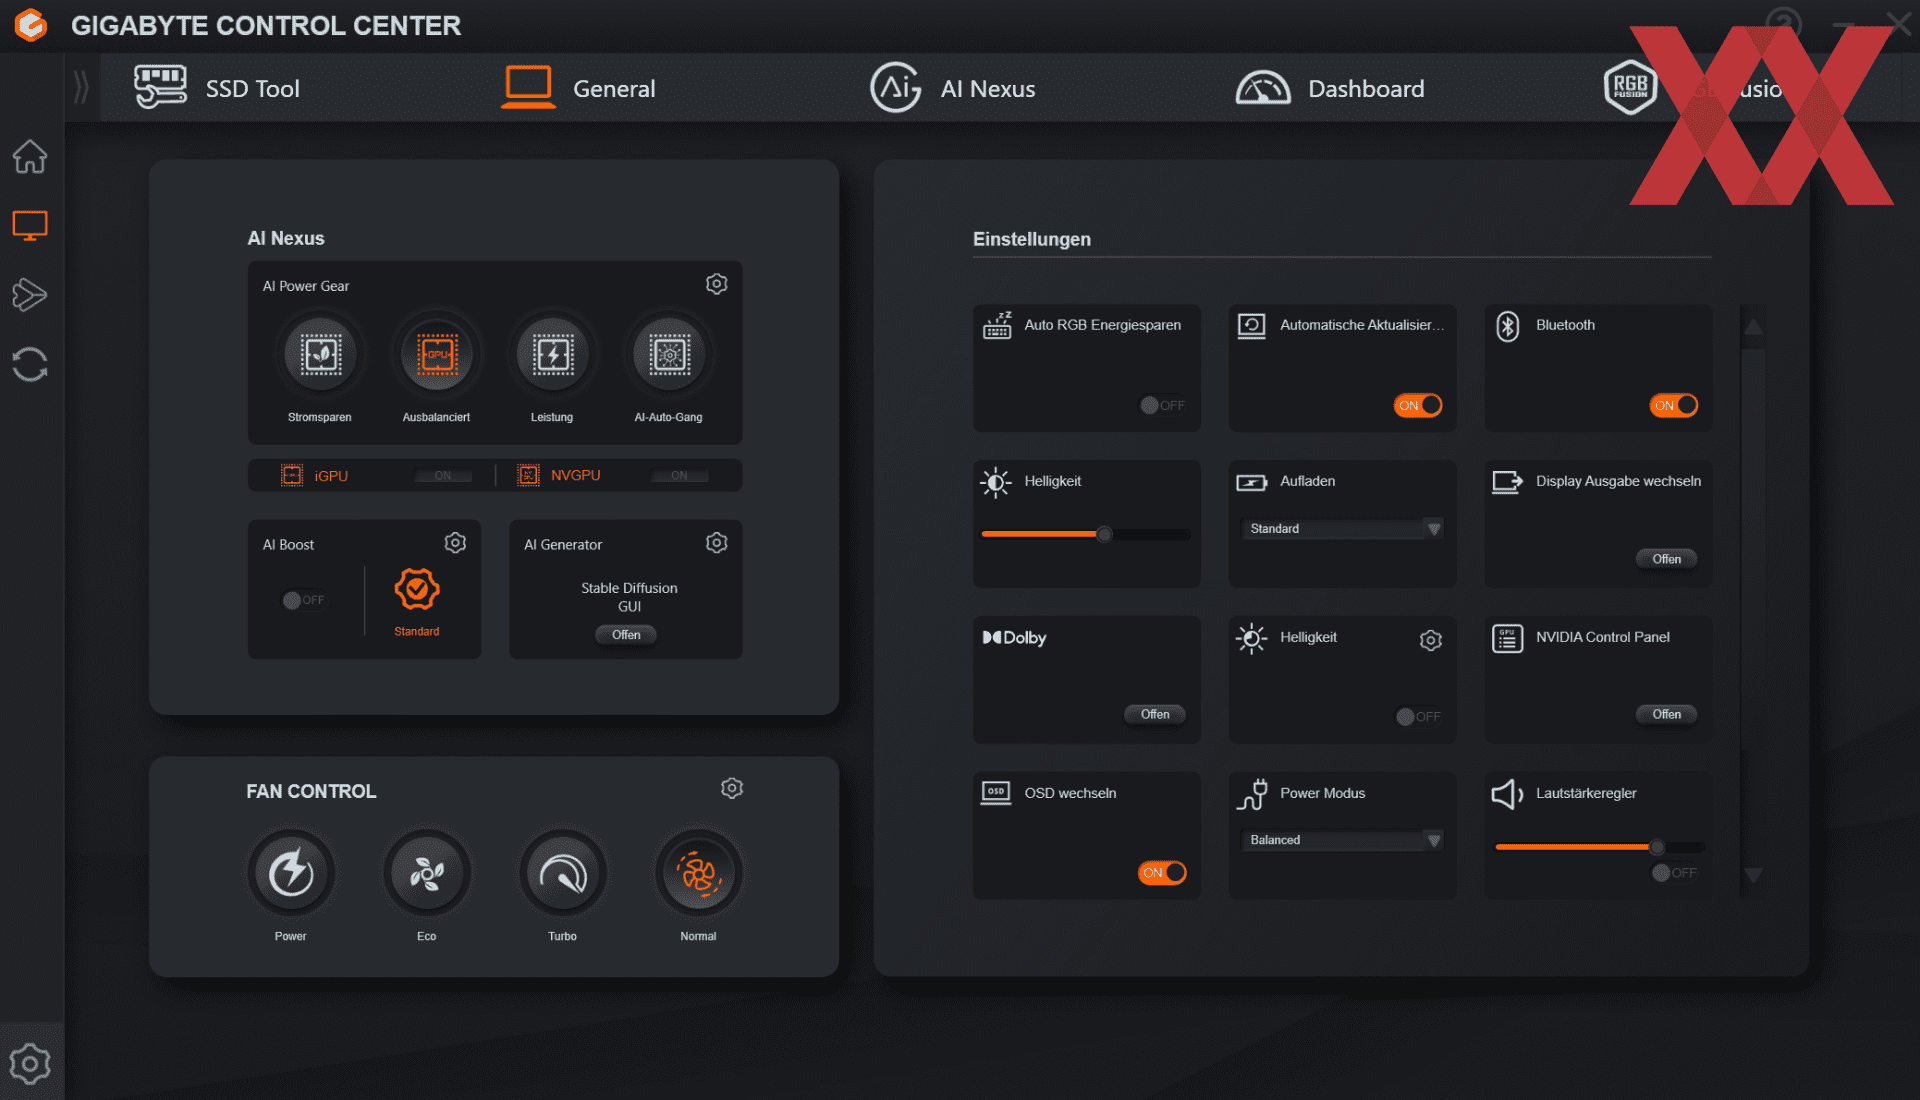Disable the OSD wechseln switch
Screen dimensions: 1920x1100
pos(1162,873)
